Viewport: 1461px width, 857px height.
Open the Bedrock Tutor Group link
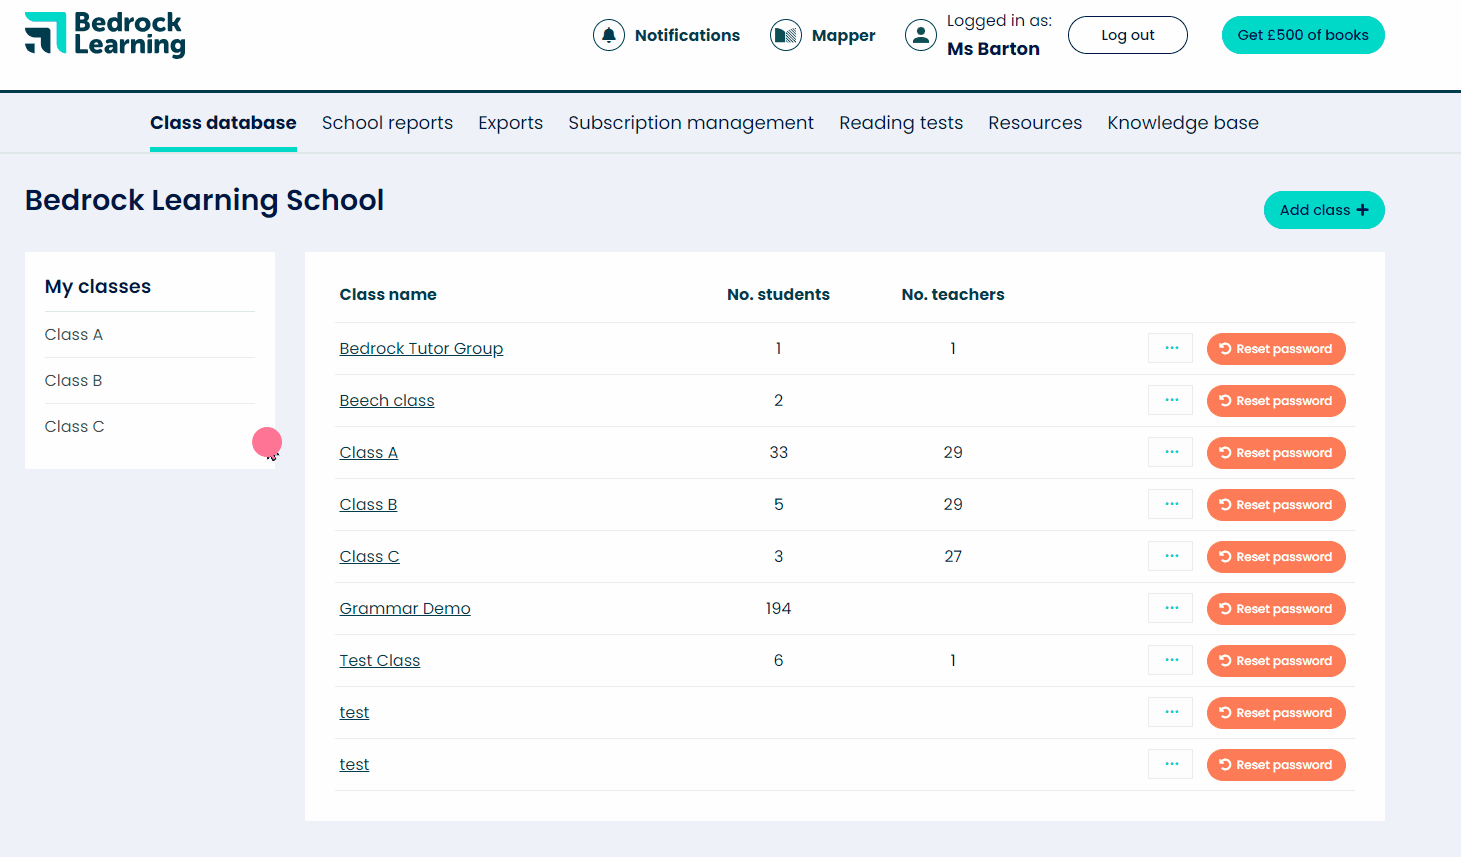[421, 348]
